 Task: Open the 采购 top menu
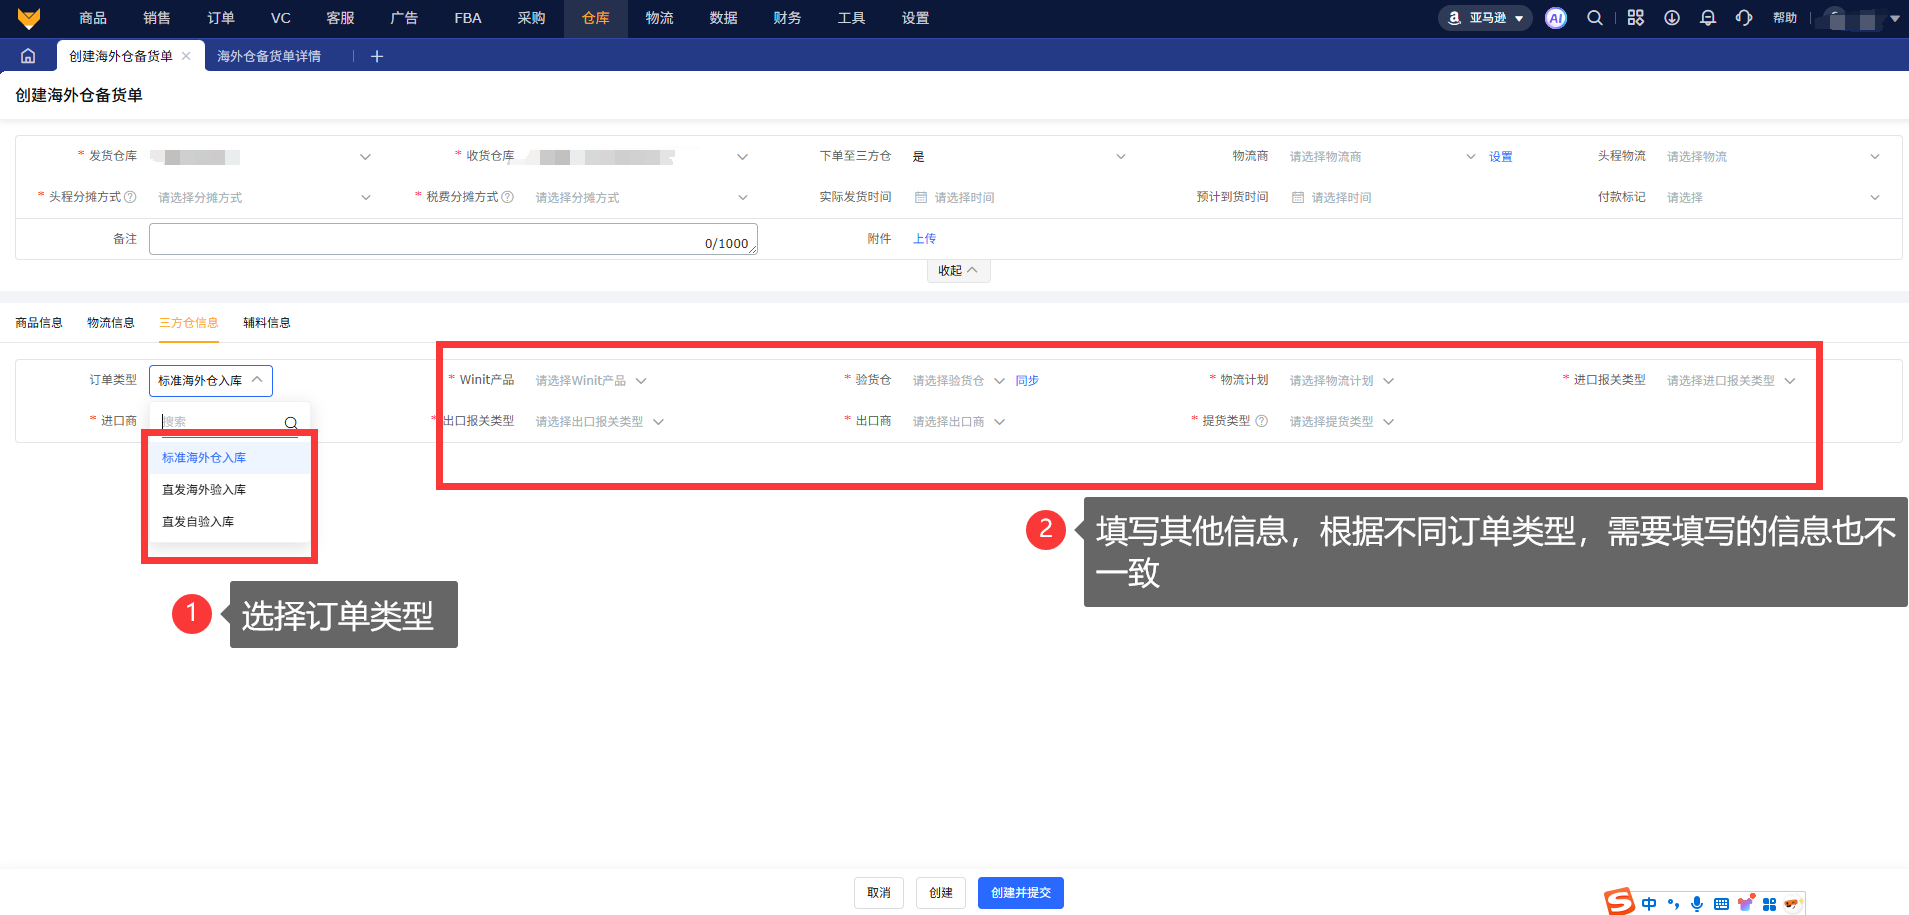click(532, 18)
